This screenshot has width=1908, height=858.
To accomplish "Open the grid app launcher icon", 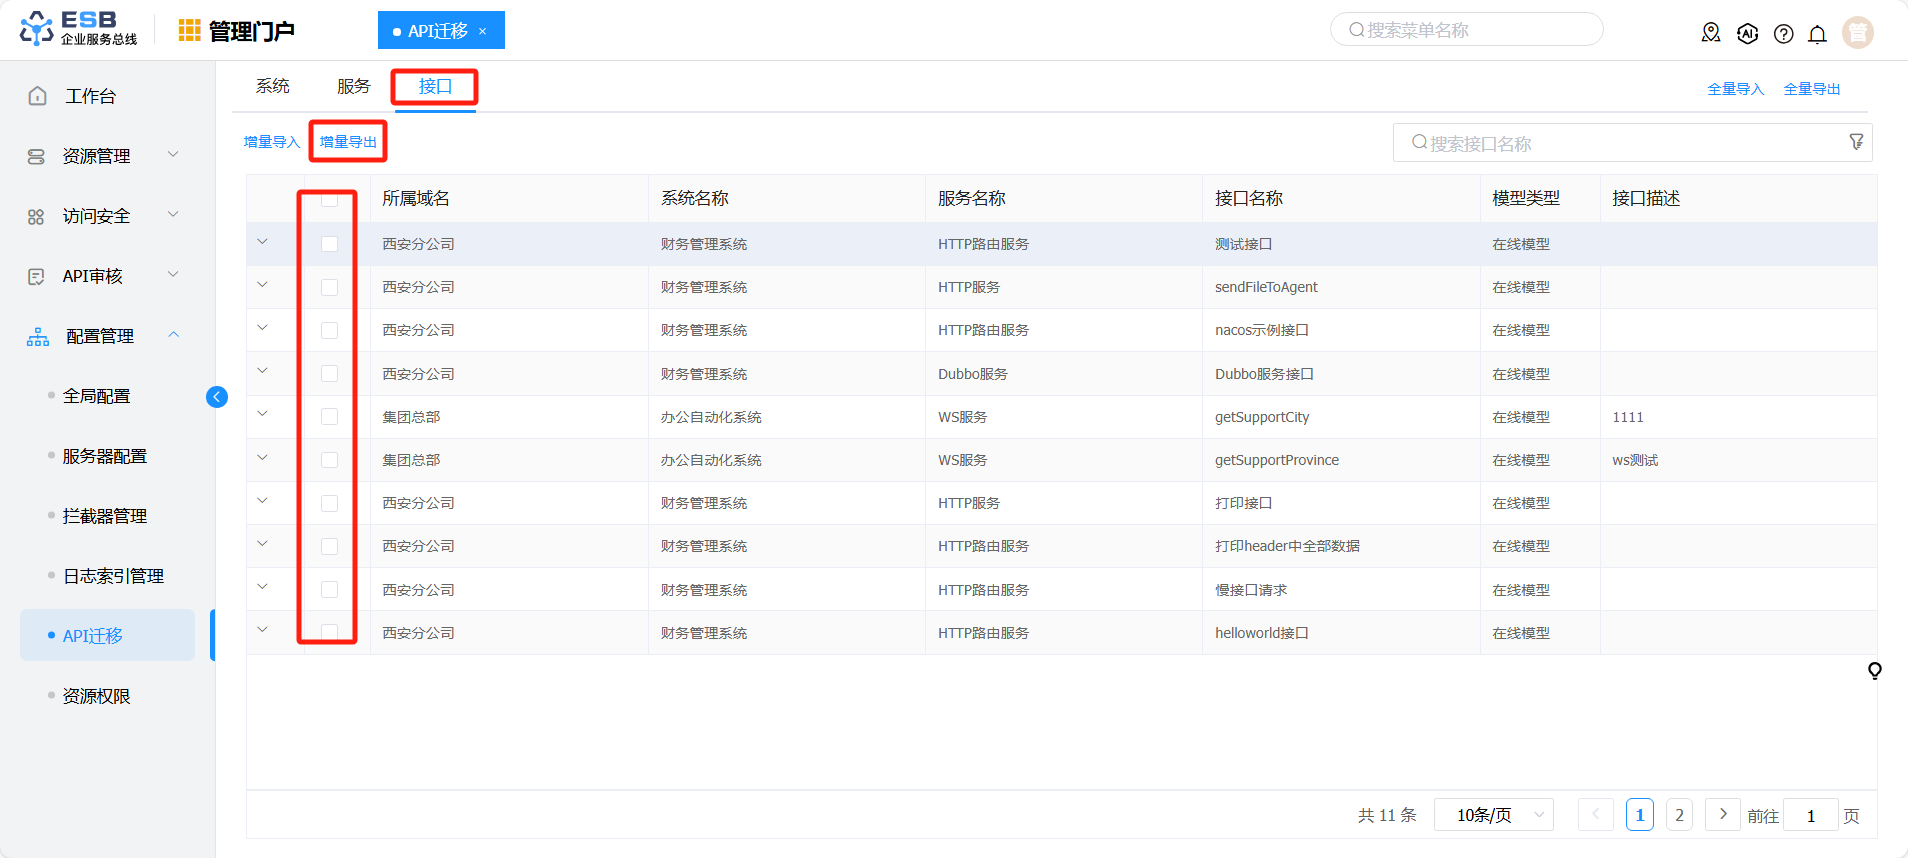I will (189, 31).
